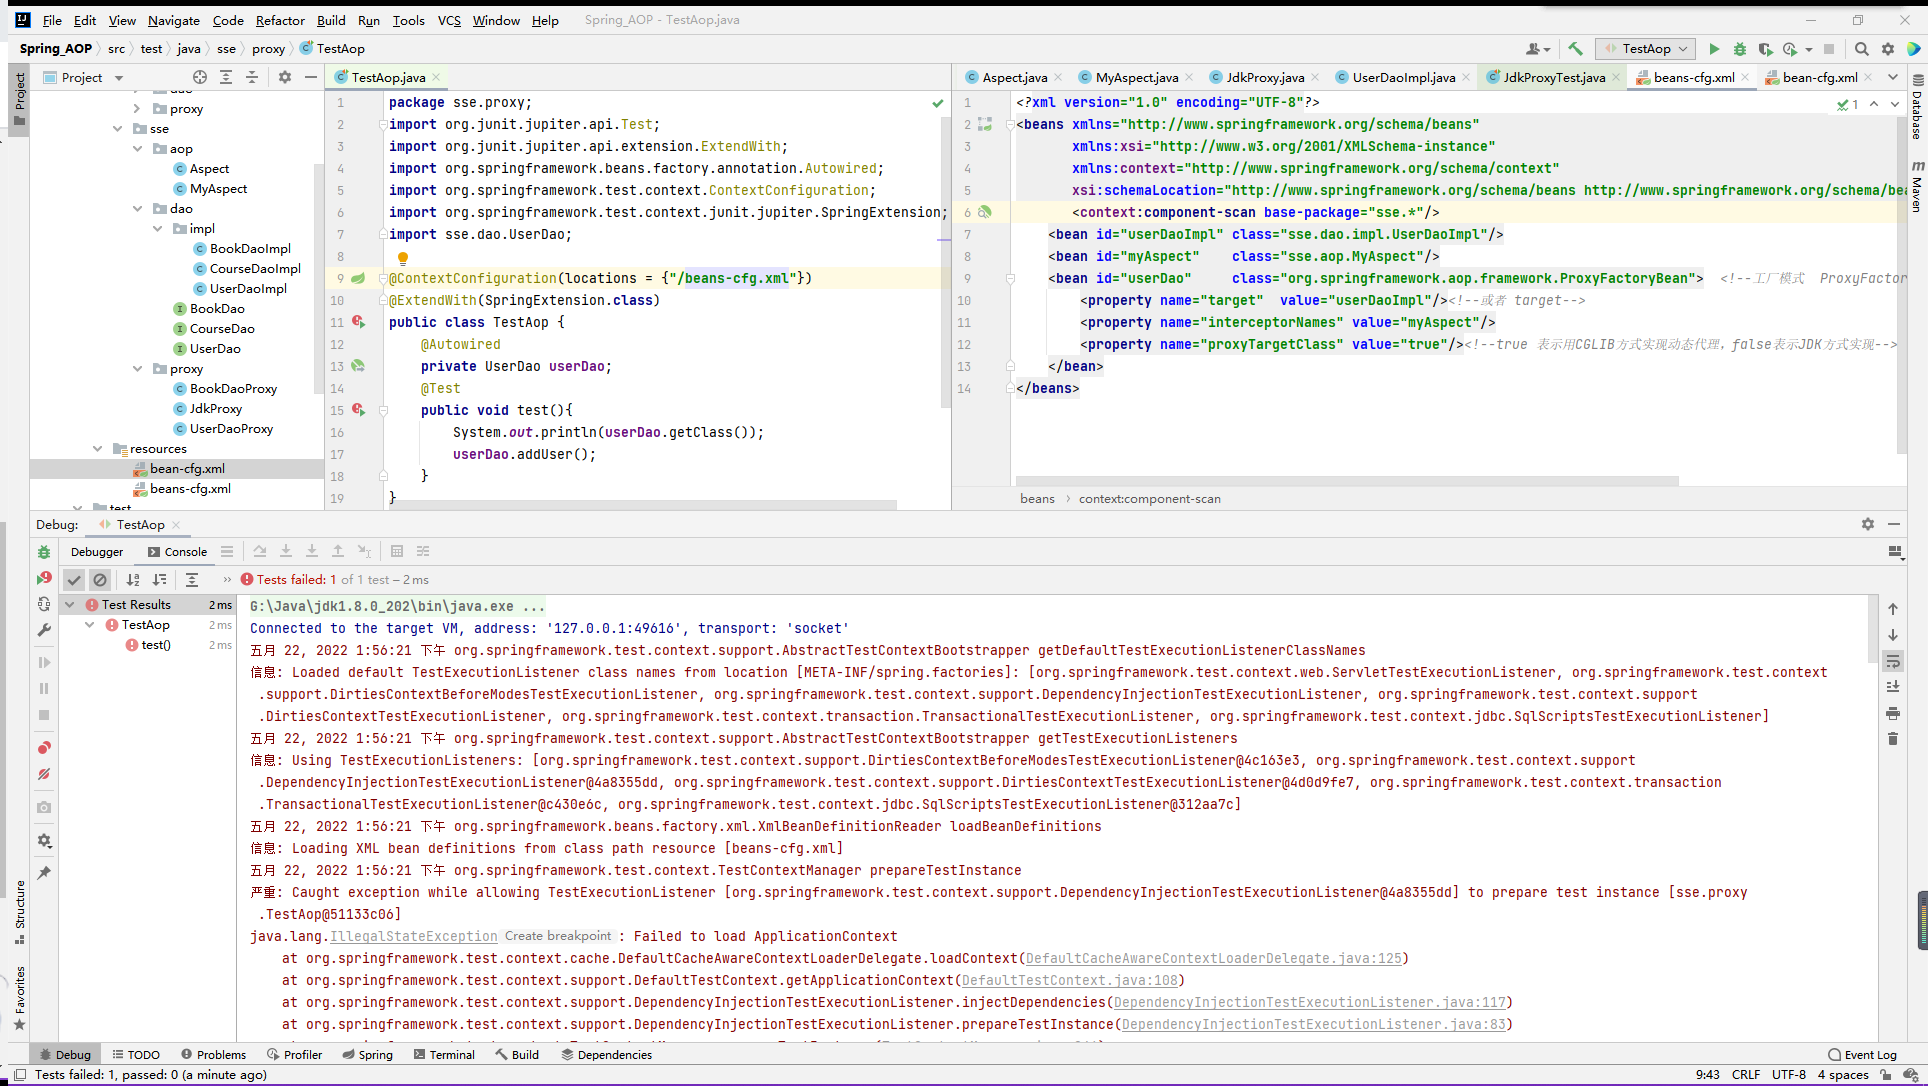Viewport: 1928px width, 1086px height.
Task: Switch to the Console output tab
Action: pyautogui.click(x=176, y=551)
